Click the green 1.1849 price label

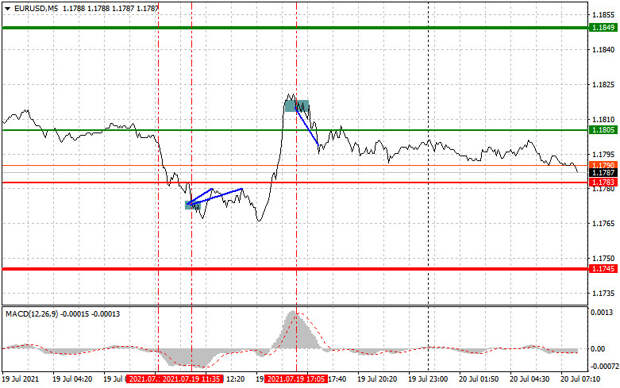603,28
